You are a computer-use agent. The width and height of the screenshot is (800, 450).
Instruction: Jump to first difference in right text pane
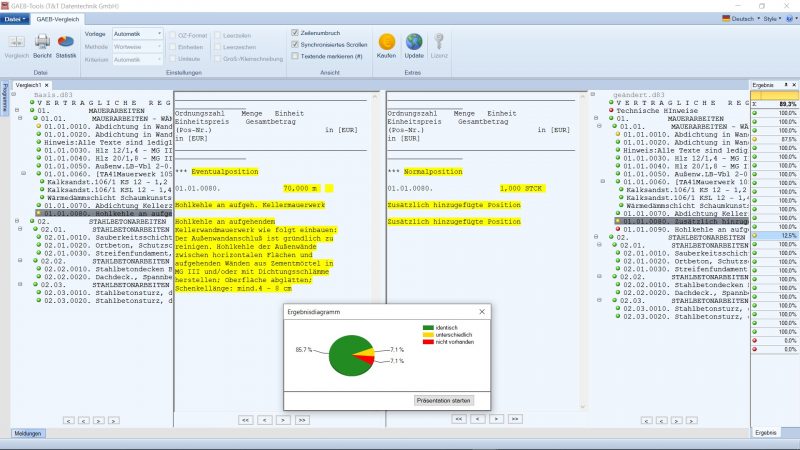[458, 419]
